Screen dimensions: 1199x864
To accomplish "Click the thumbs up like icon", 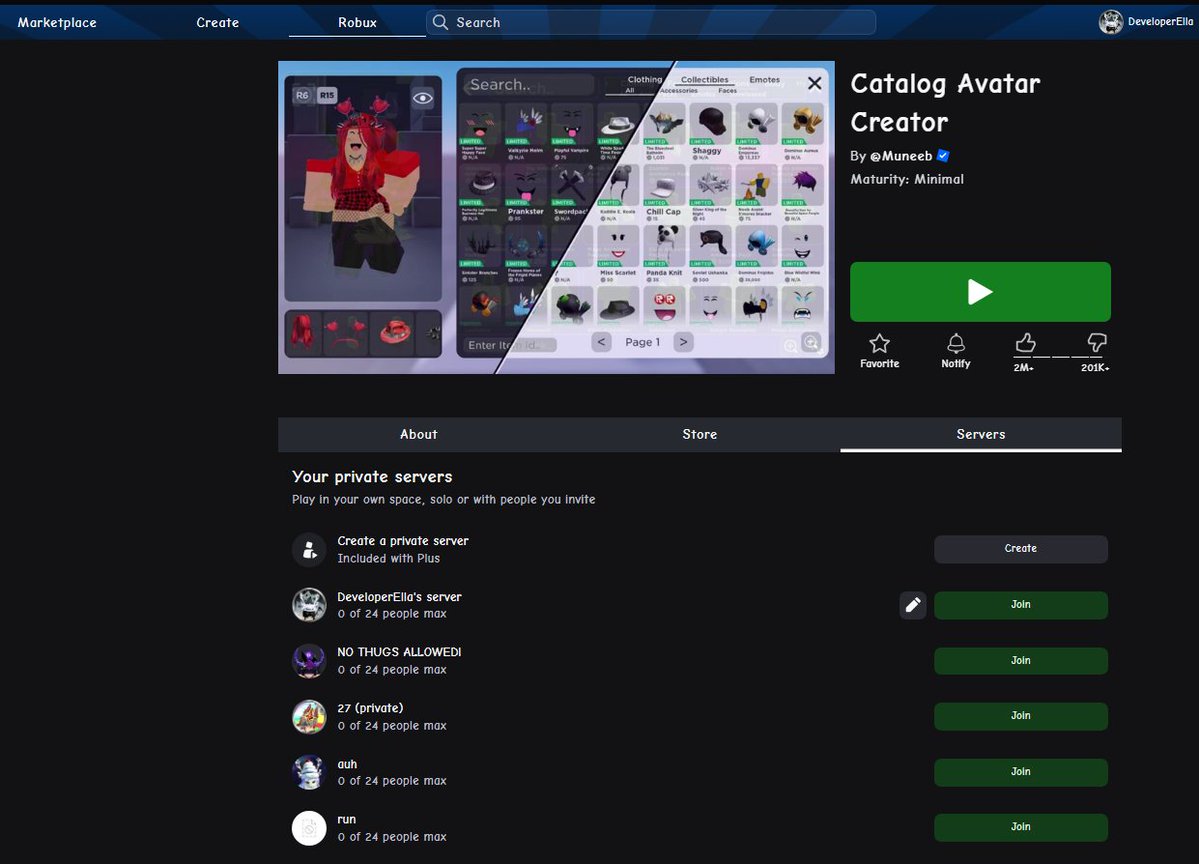I will 1025,343.
